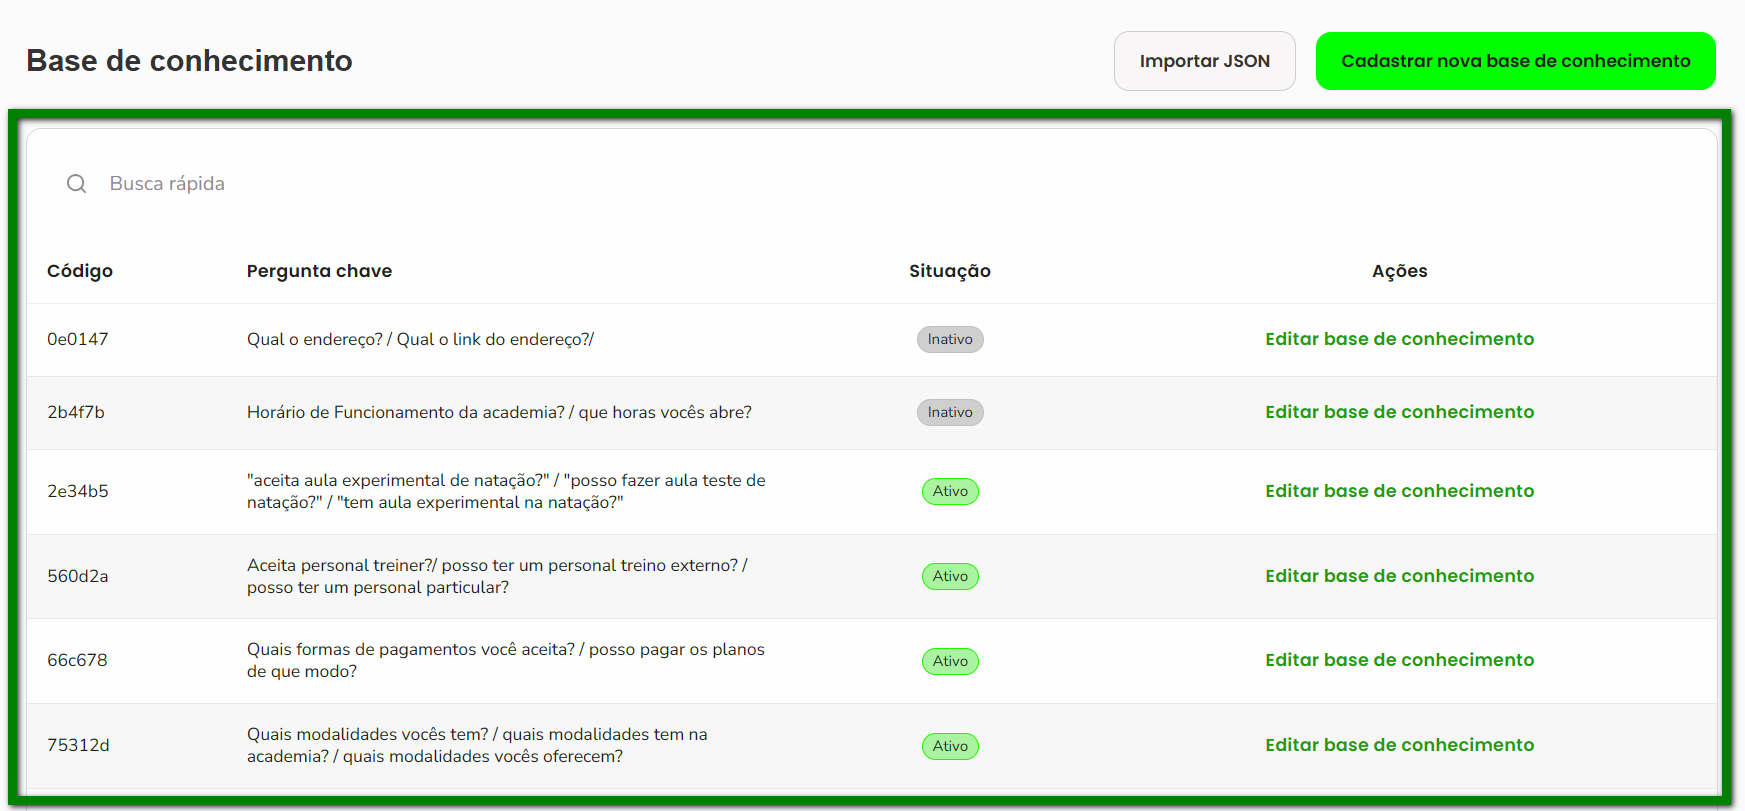Select the Ativo status of row 560d2a
This screenshot has height=811, width=1745.
(950, 577)
